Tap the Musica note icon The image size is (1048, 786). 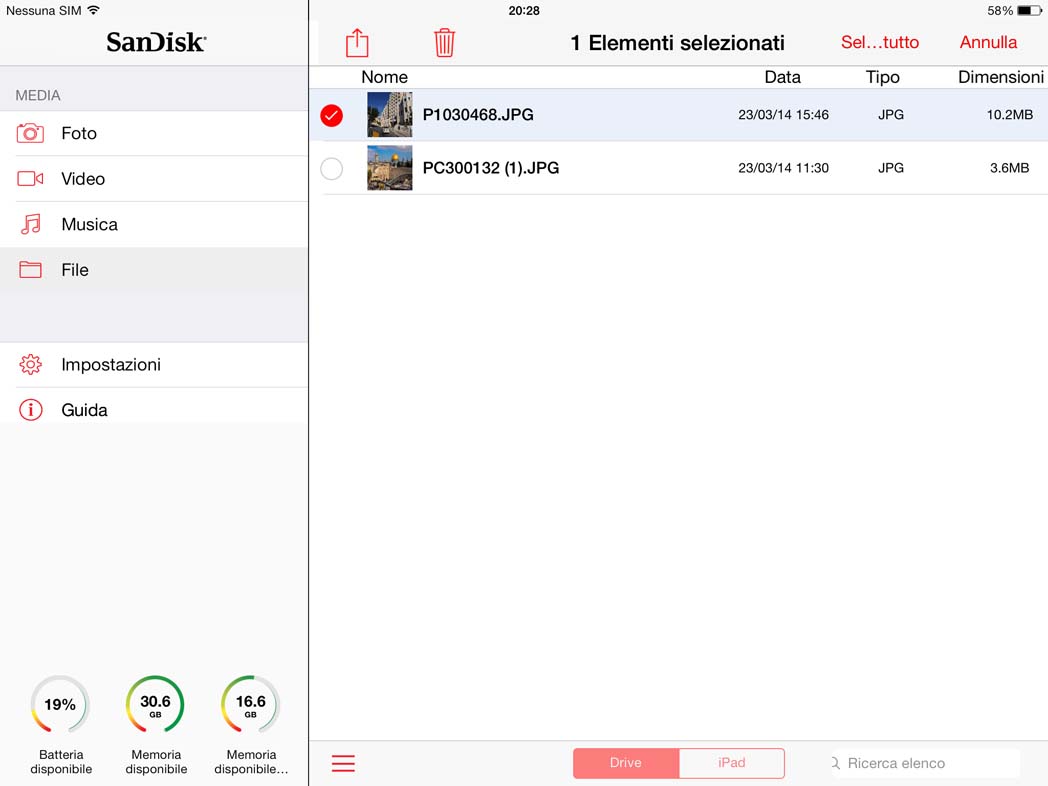[30, 224]
